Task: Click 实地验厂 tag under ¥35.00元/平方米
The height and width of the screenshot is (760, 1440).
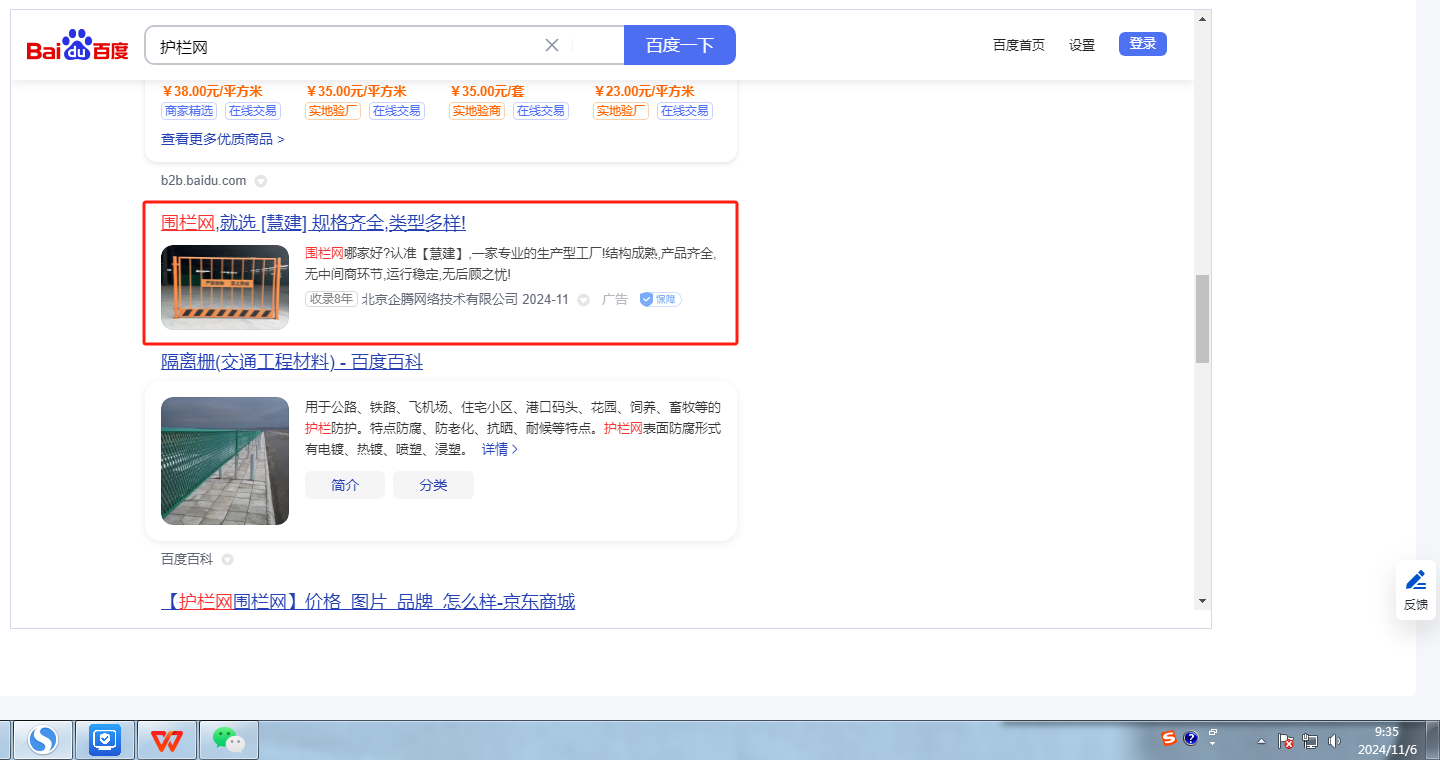Action: click(x=333, y=111)
